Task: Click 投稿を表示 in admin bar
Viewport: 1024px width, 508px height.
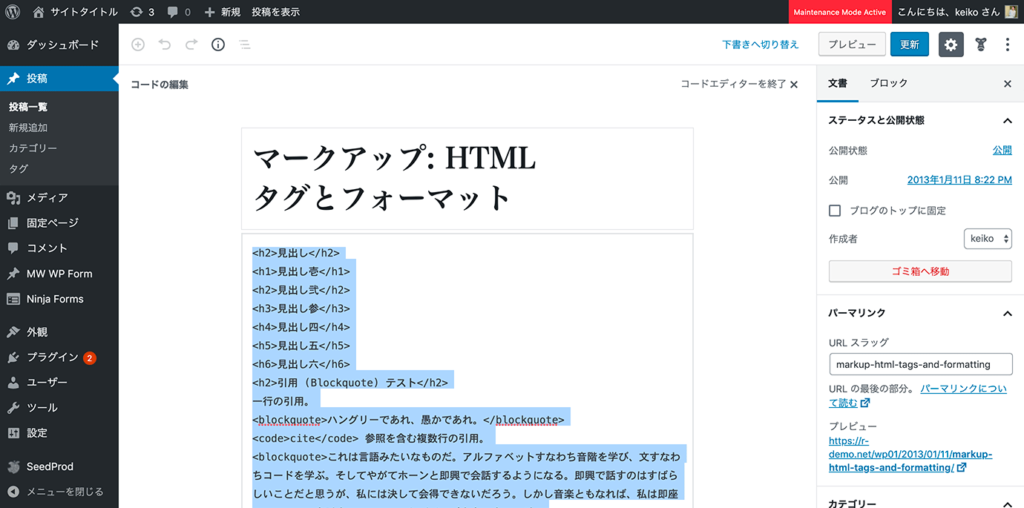Action: [276, 12]
